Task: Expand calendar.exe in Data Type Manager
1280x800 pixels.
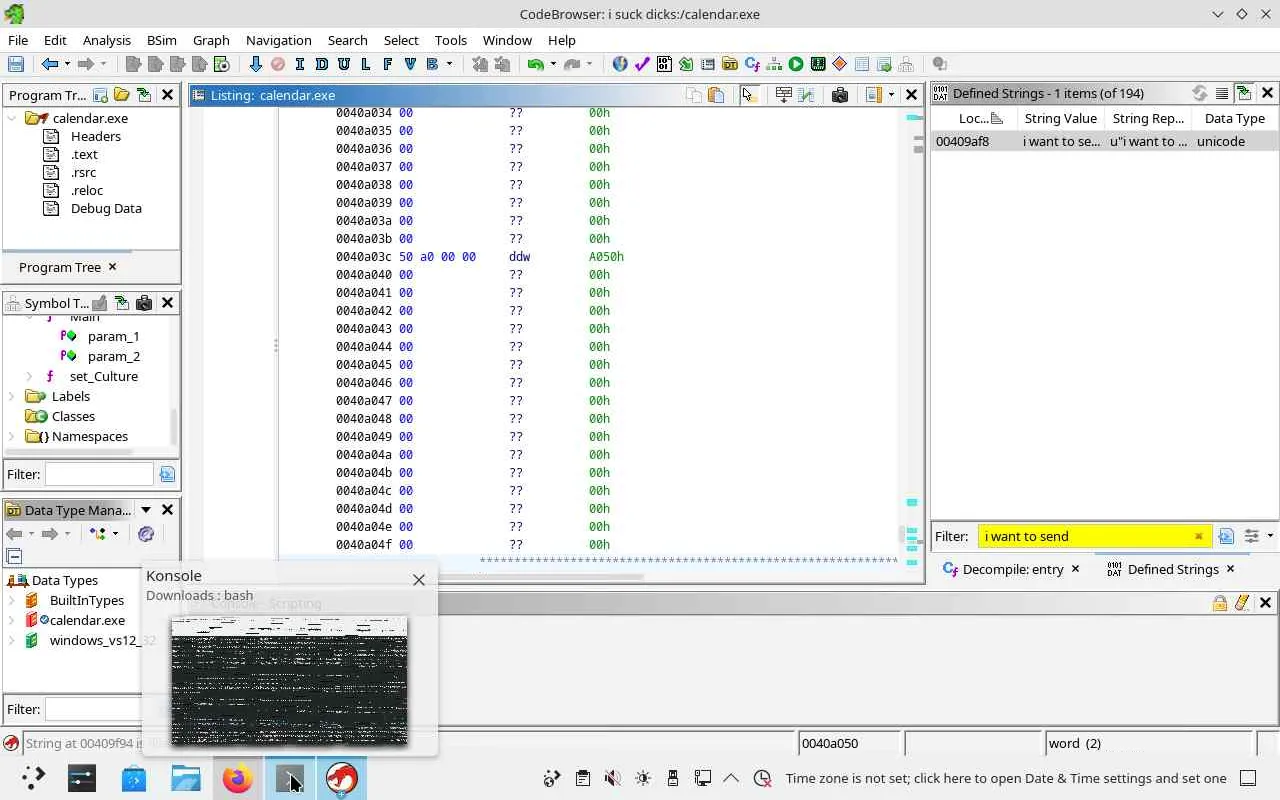Action: [x=12, y=620]
